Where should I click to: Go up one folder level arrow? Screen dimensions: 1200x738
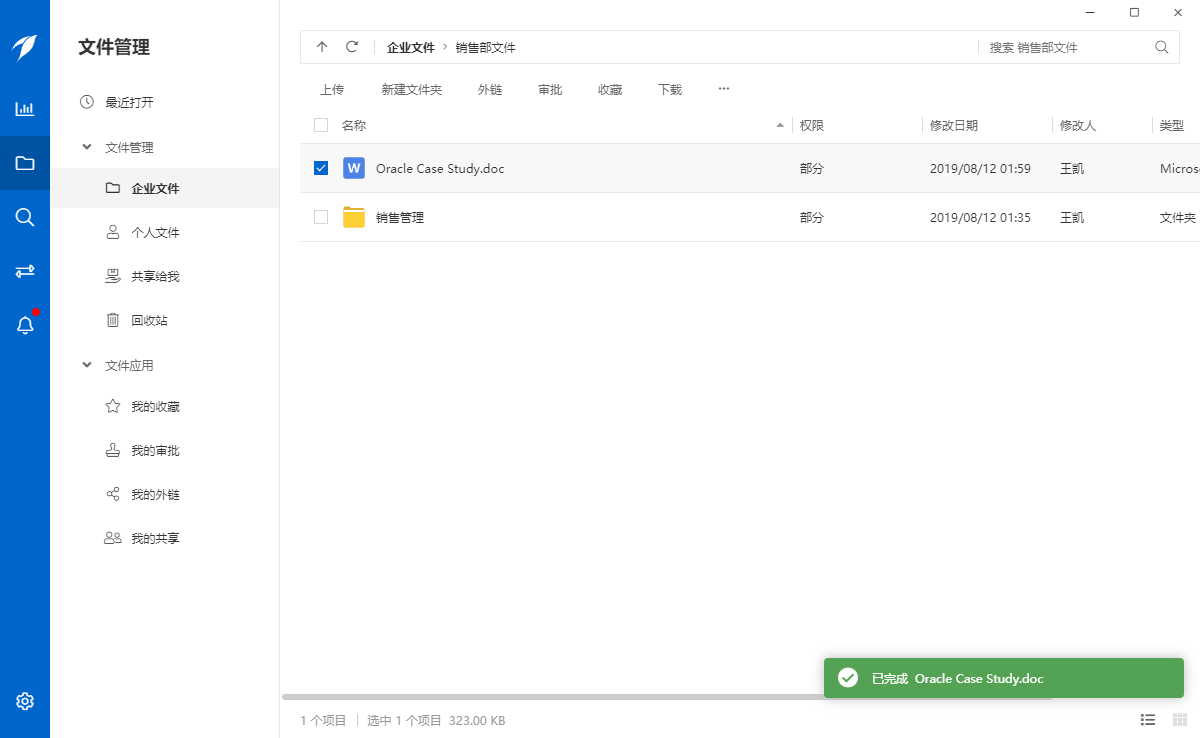coord(322,47)
